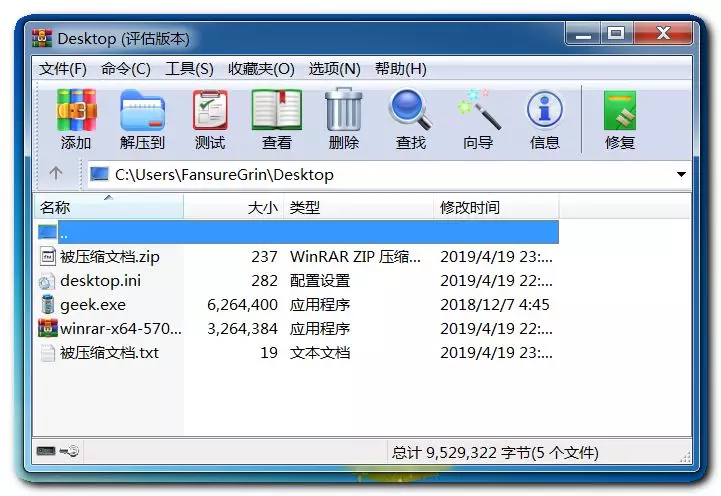The image size is (721, 496).
Task: Select the geek.exe trash icon
Action: tap(47, 304)
